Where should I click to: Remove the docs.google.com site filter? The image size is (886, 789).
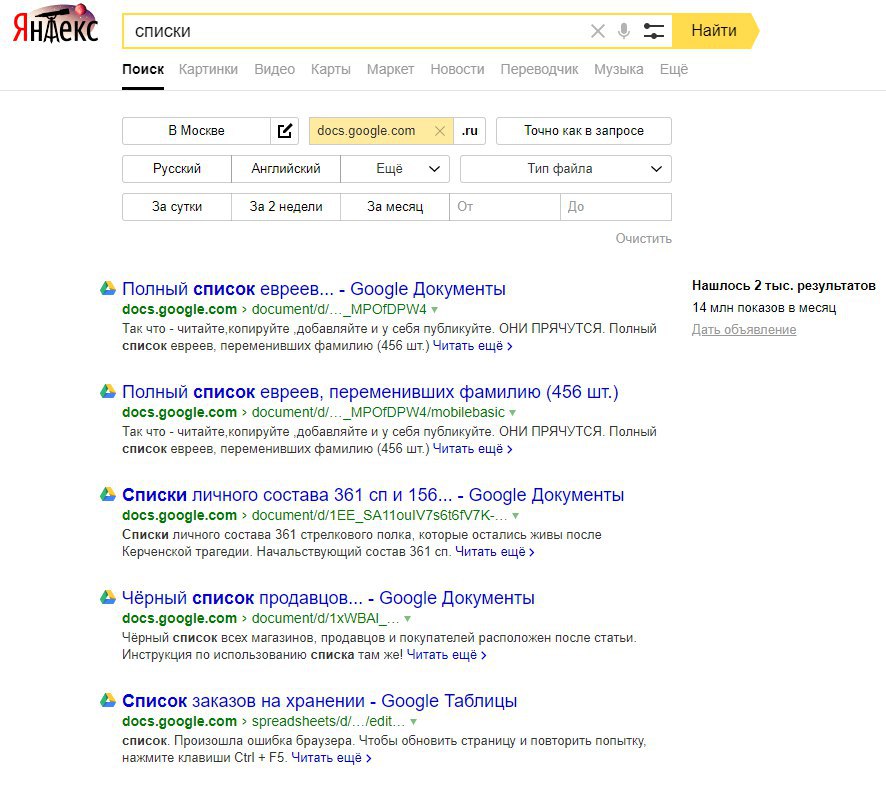[x=440, y=131]
